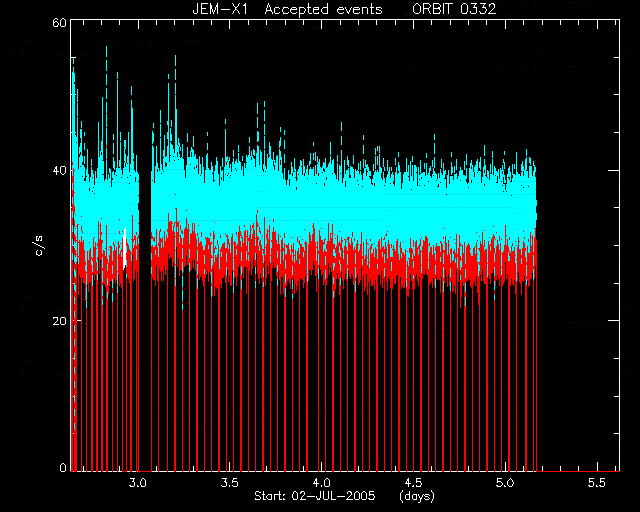
Task: Click the 4.0 x-axis tick label
Action: 322,483
